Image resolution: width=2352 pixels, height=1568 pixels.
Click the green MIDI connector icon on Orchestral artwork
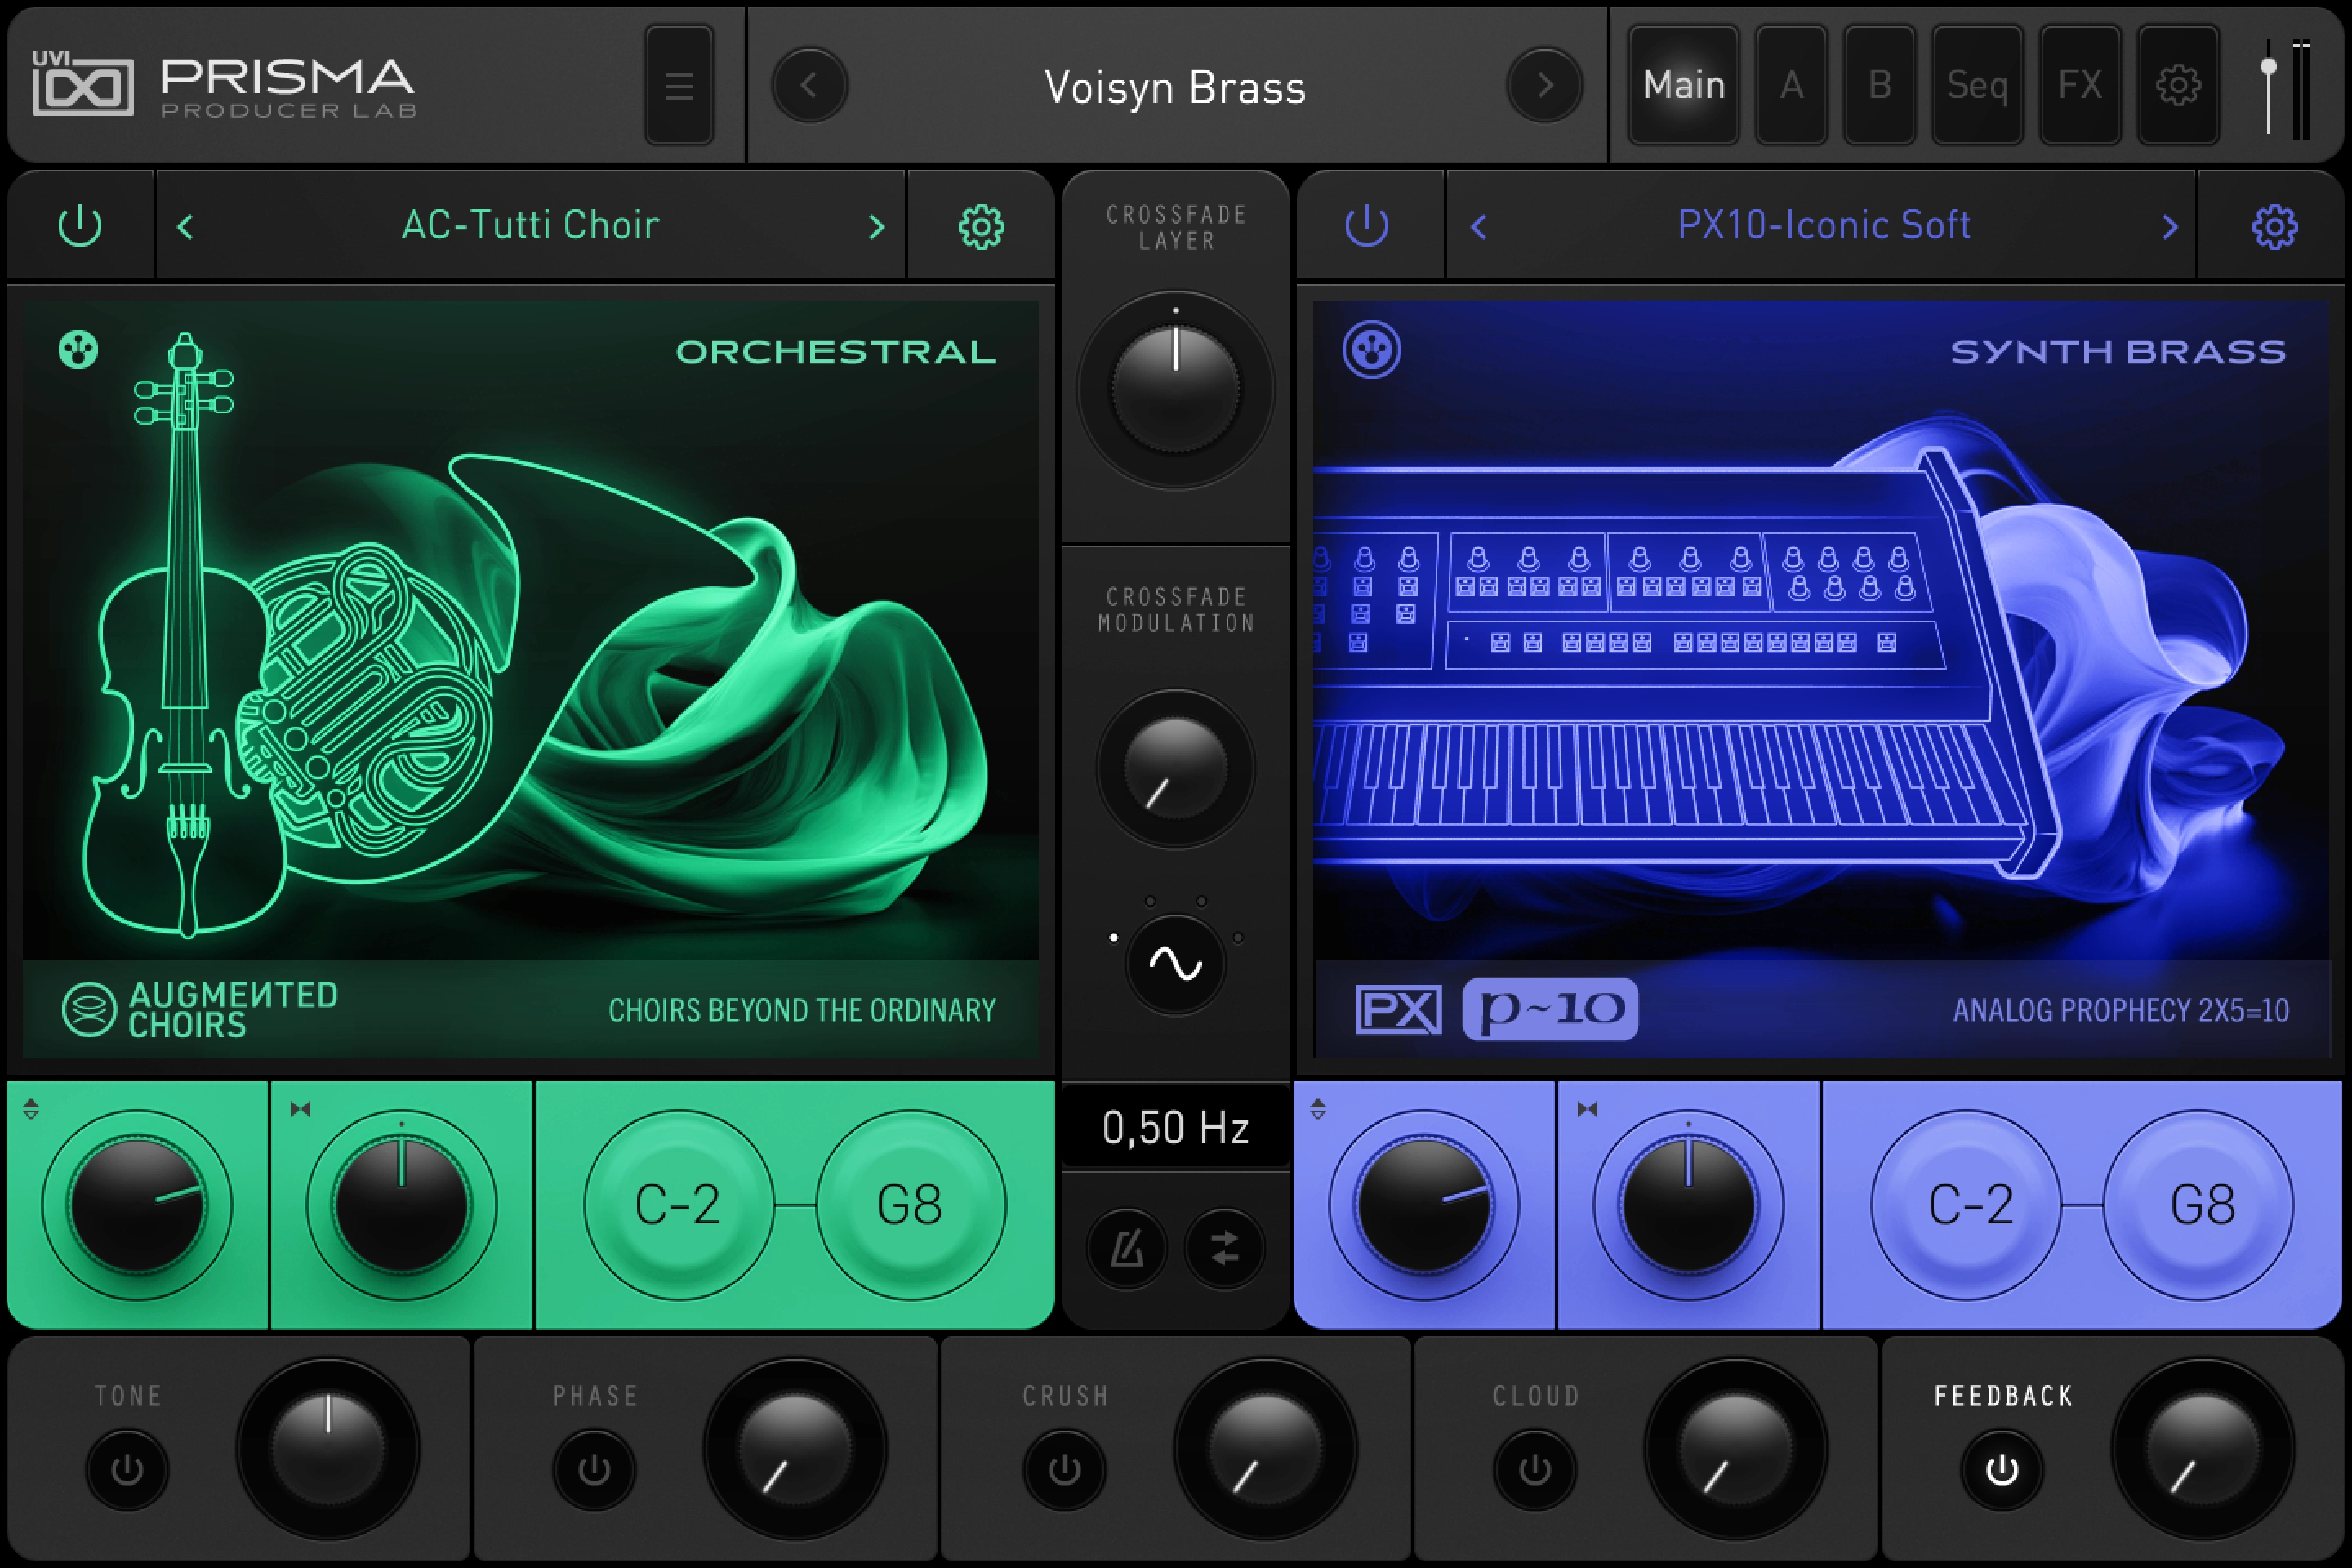[x=78, y=350]
